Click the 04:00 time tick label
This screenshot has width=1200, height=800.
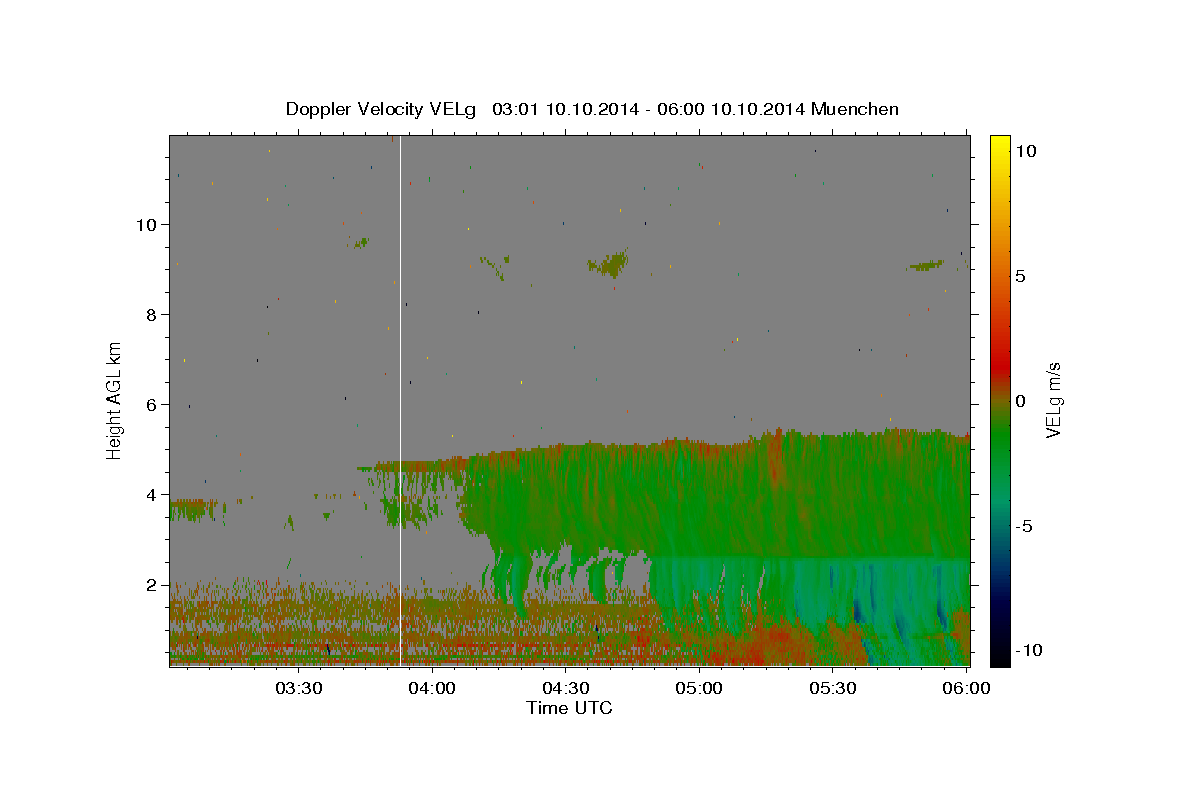pos(432,688)
